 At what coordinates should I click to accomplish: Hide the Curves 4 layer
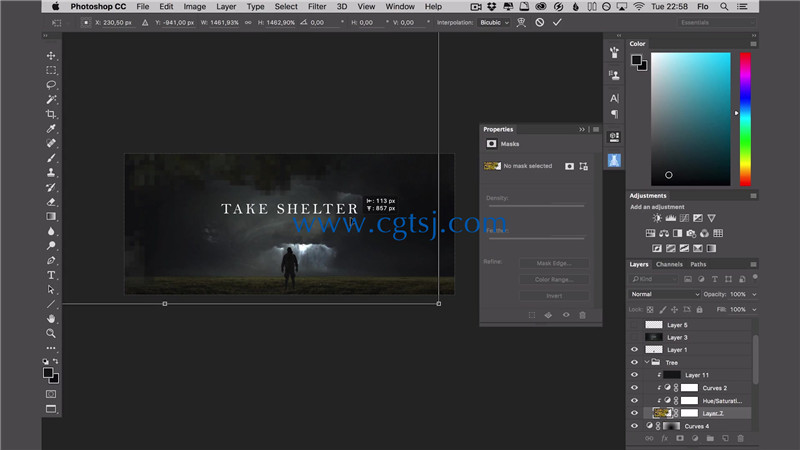point(634,426)
